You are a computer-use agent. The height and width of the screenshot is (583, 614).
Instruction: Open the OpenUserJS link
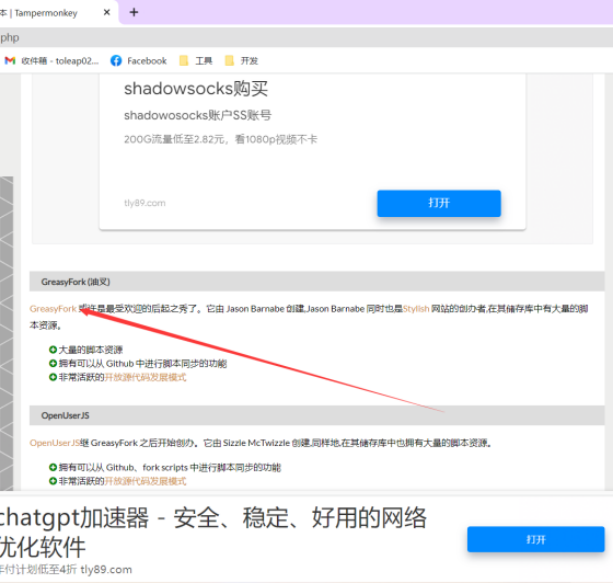55,443
